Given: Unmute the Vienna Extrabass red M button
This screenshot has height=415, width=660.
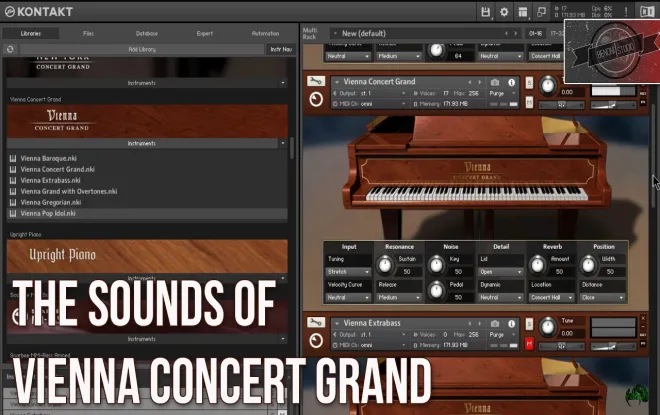Looking at the screenshot, I should (x=529, y=344).
